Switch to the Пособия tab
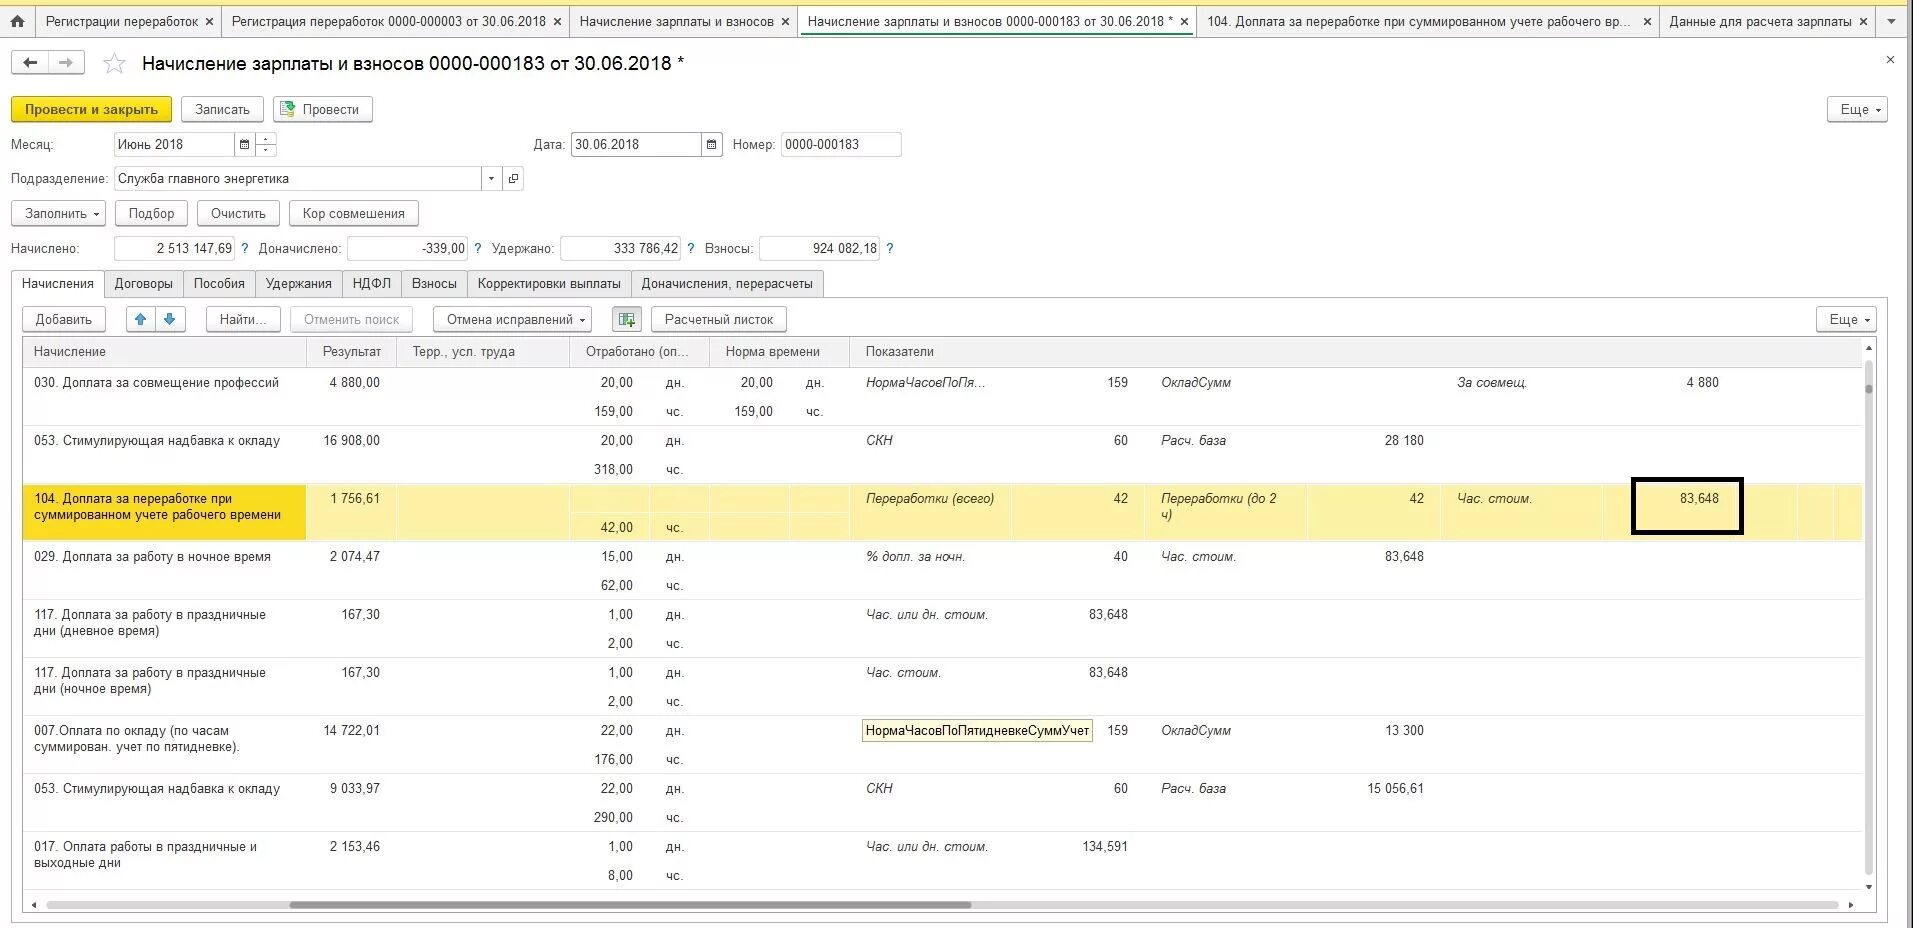Image resolution: width=1913 pixels, height=928 pixels. pos(219,283)
